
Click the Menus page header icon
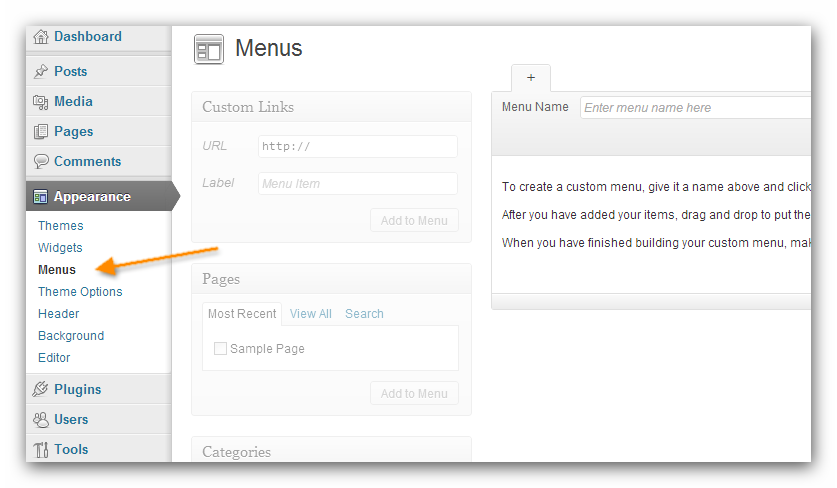(x=209, y=49)
